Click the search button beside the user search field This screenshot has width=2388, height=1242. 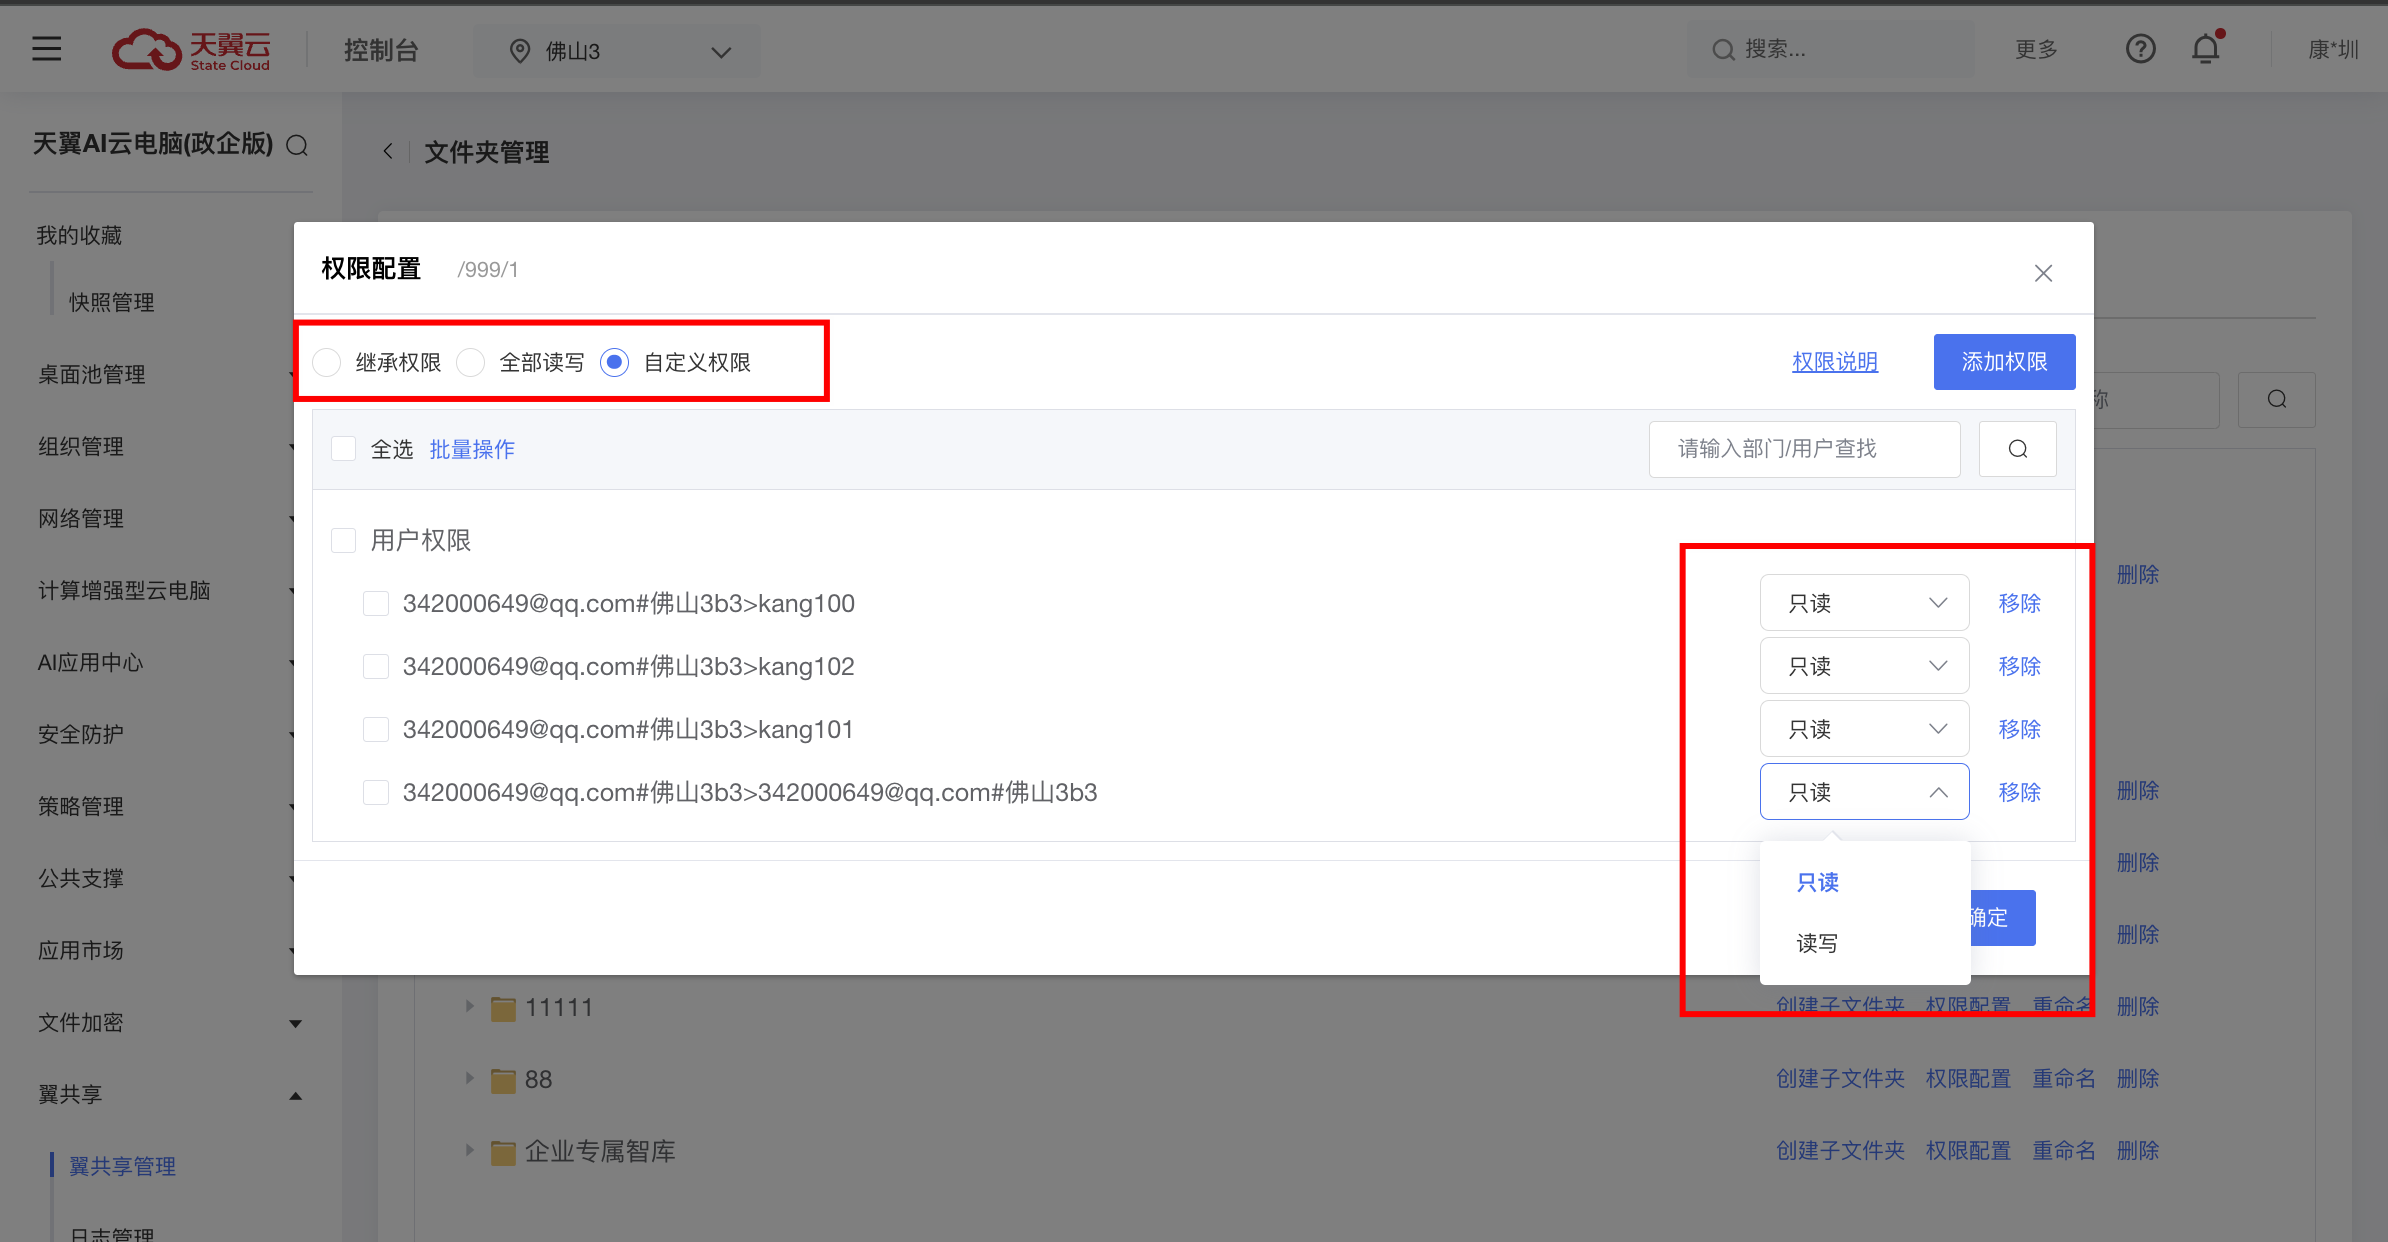point(2017,449)
